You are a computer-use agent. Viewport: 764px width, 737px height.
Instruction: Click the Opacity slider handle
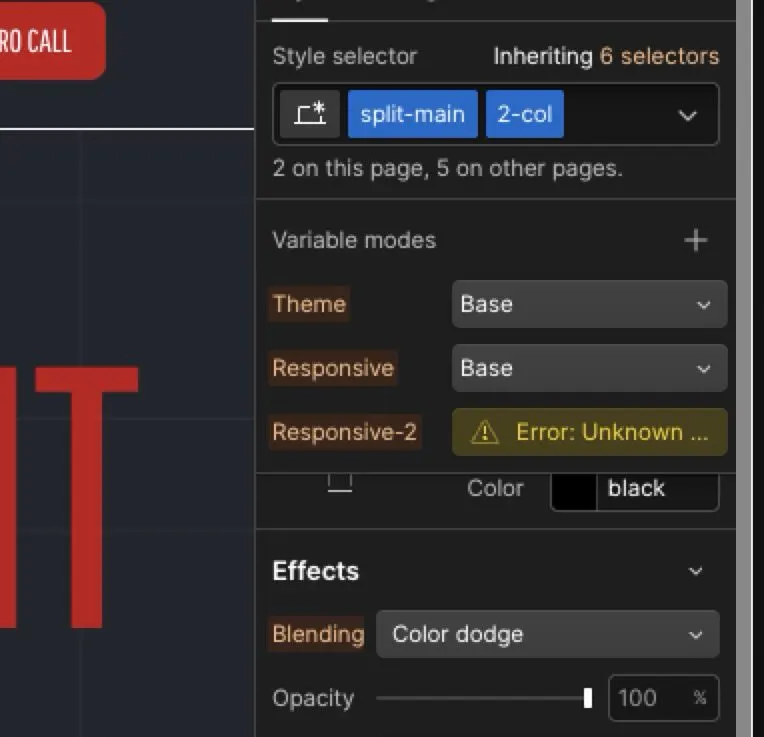tap(588, 698)
